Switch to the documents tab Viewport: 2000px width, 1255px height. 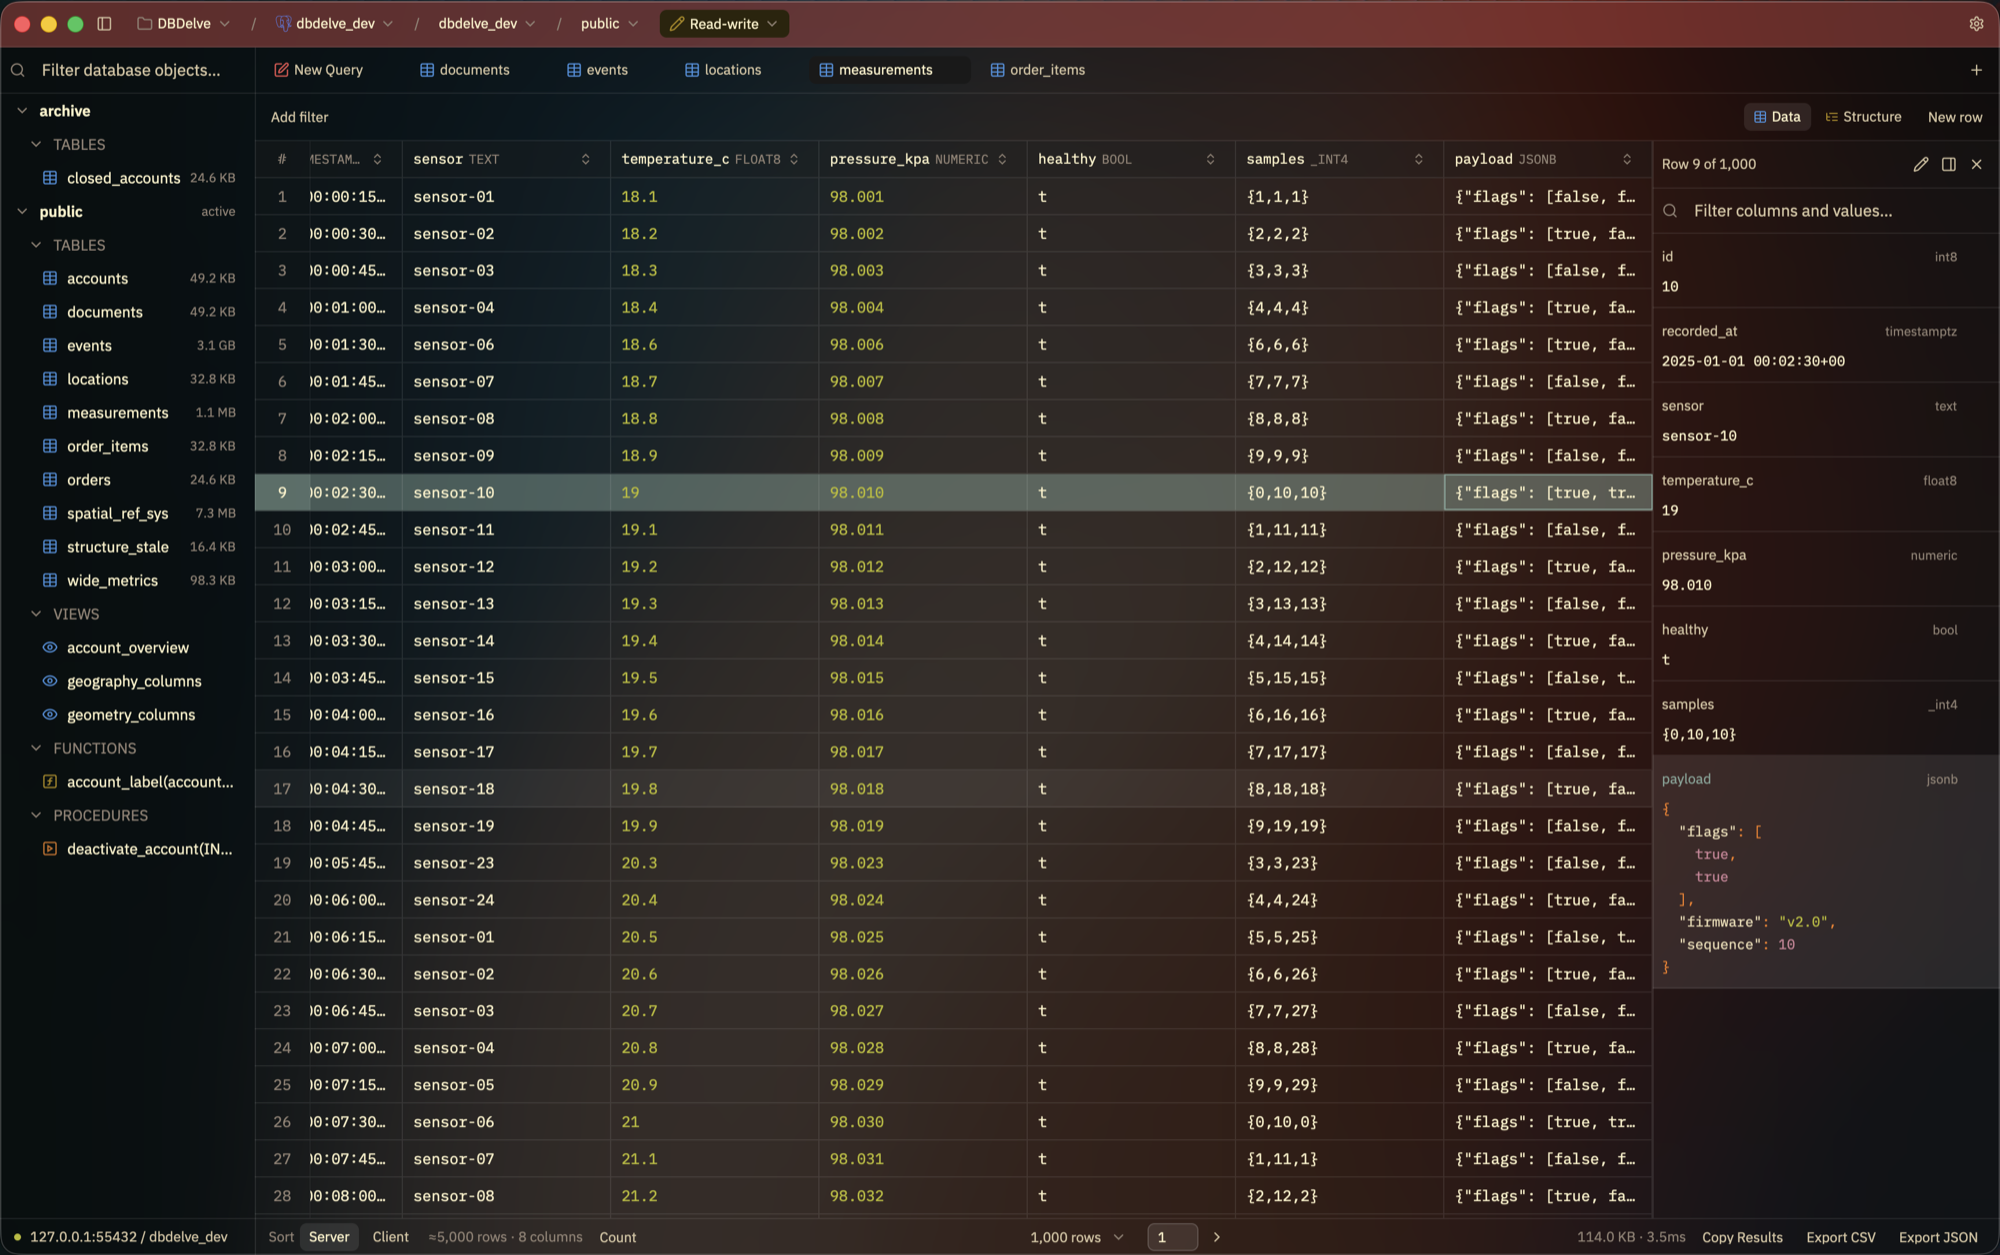[465, 70]
